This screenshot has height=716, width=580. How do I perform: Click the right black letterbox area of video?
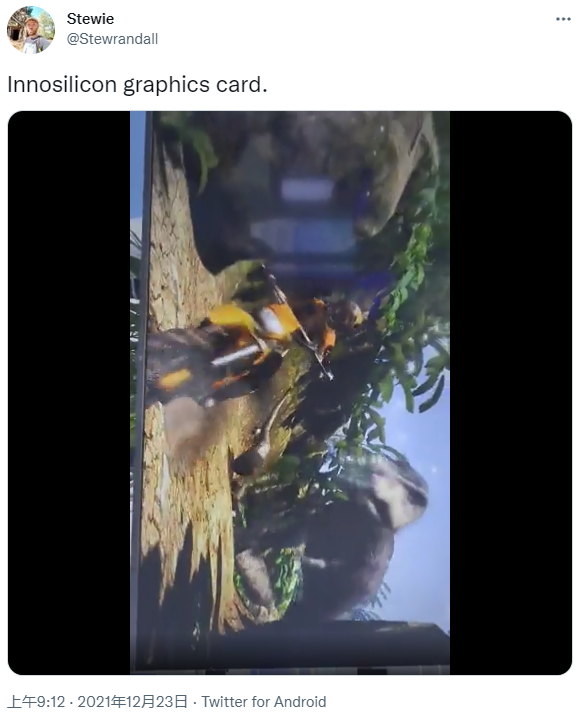pyautogui.click(x=511, y=393)
